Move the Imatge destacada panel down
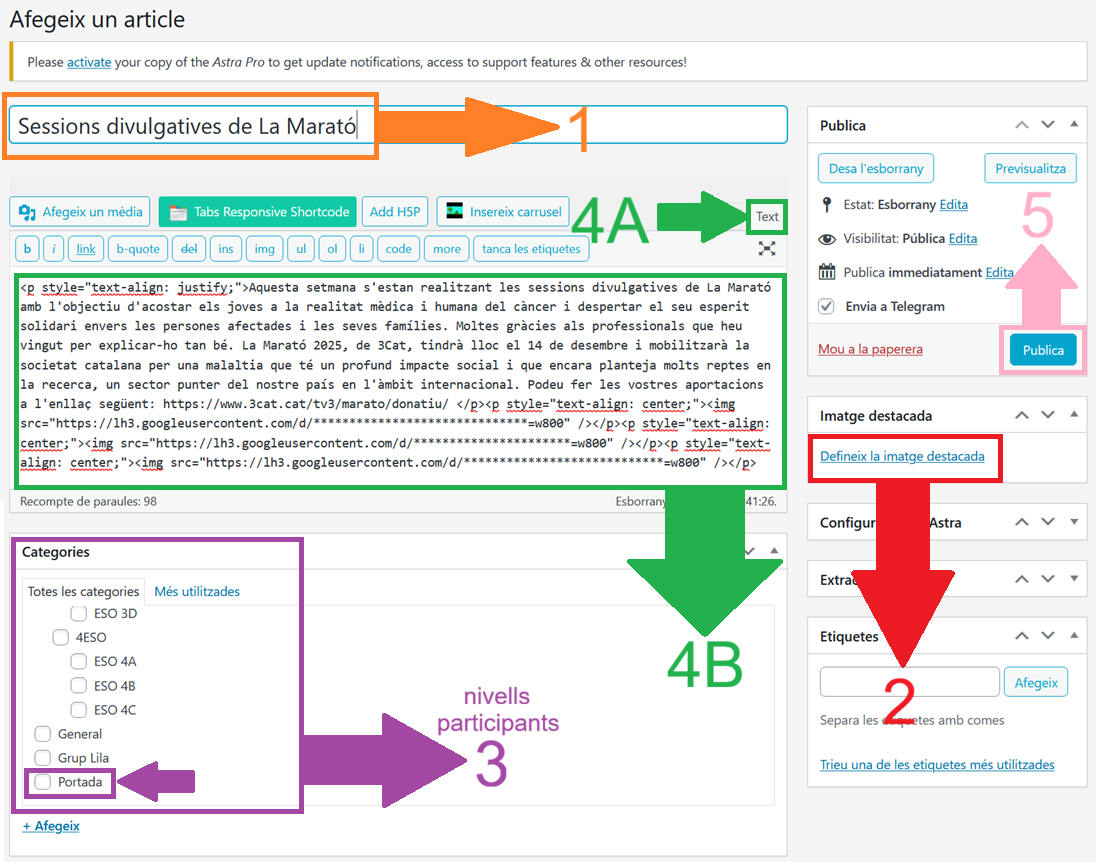 coord(1048,415)
